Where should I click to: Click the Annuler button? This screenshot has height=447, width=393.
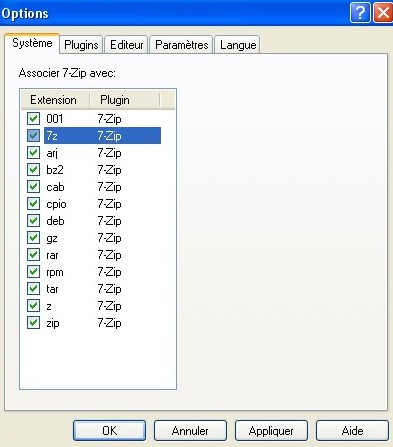click(x=190, y=431)
